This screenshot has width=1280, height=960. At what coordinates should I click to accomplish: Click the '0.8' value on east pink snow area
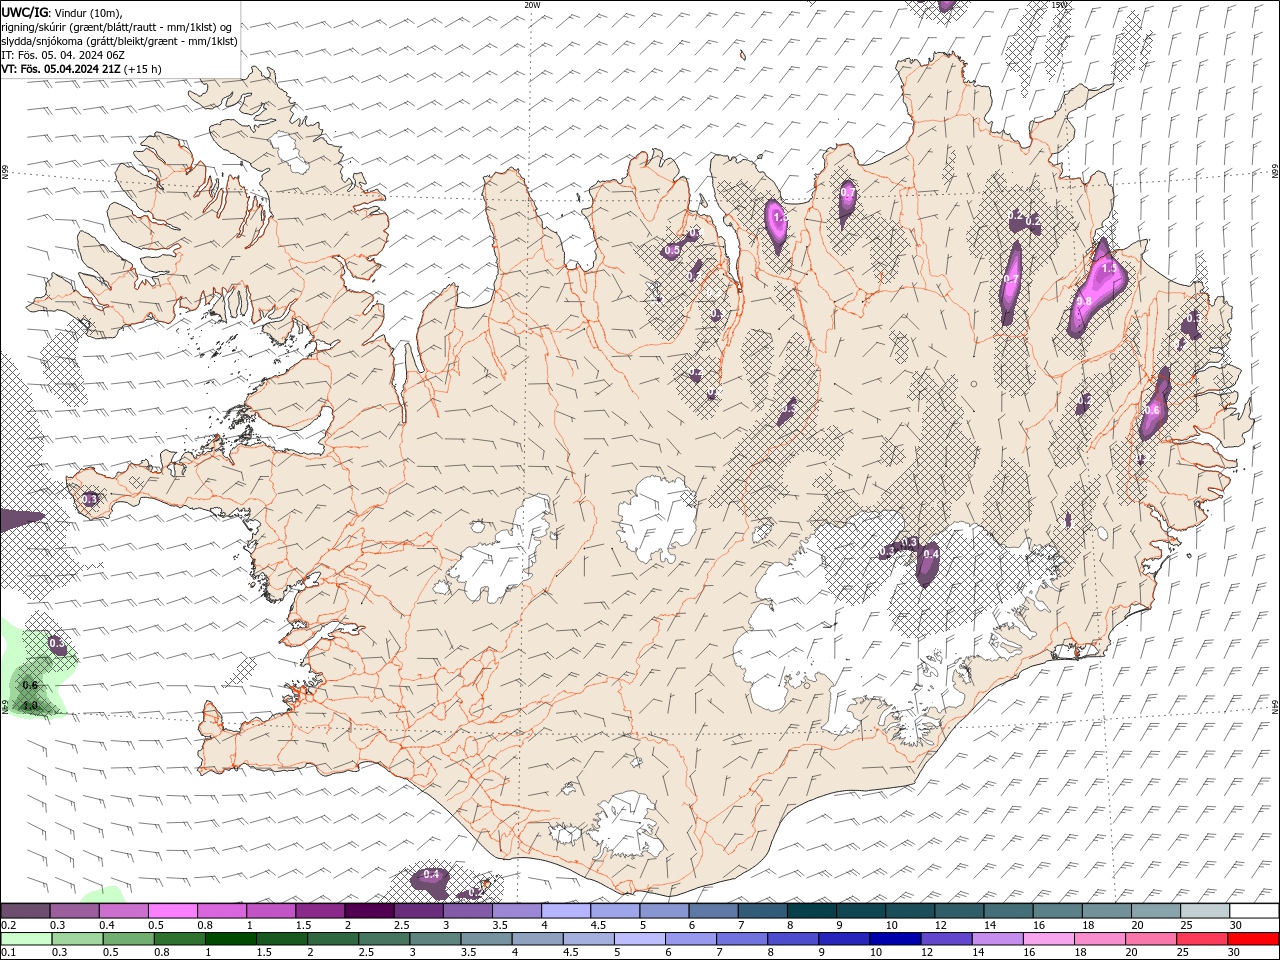1084,301
